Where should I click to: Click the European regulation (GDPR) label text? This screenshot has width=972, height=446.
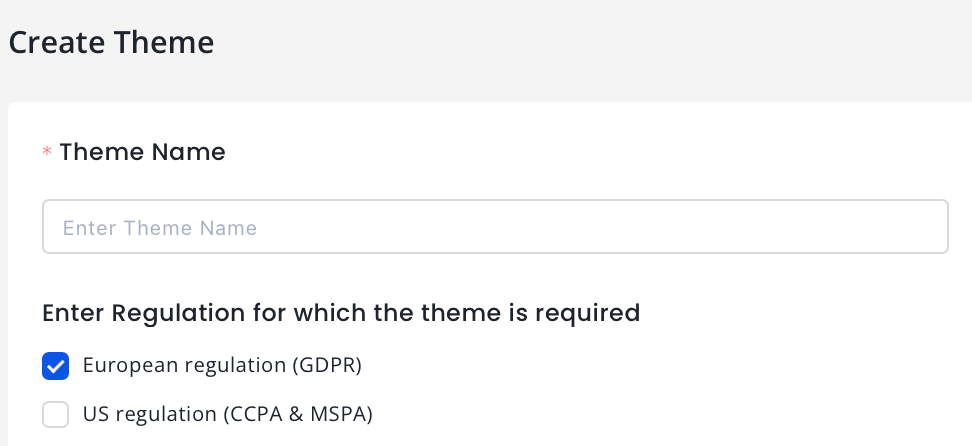tap(222, 366)
